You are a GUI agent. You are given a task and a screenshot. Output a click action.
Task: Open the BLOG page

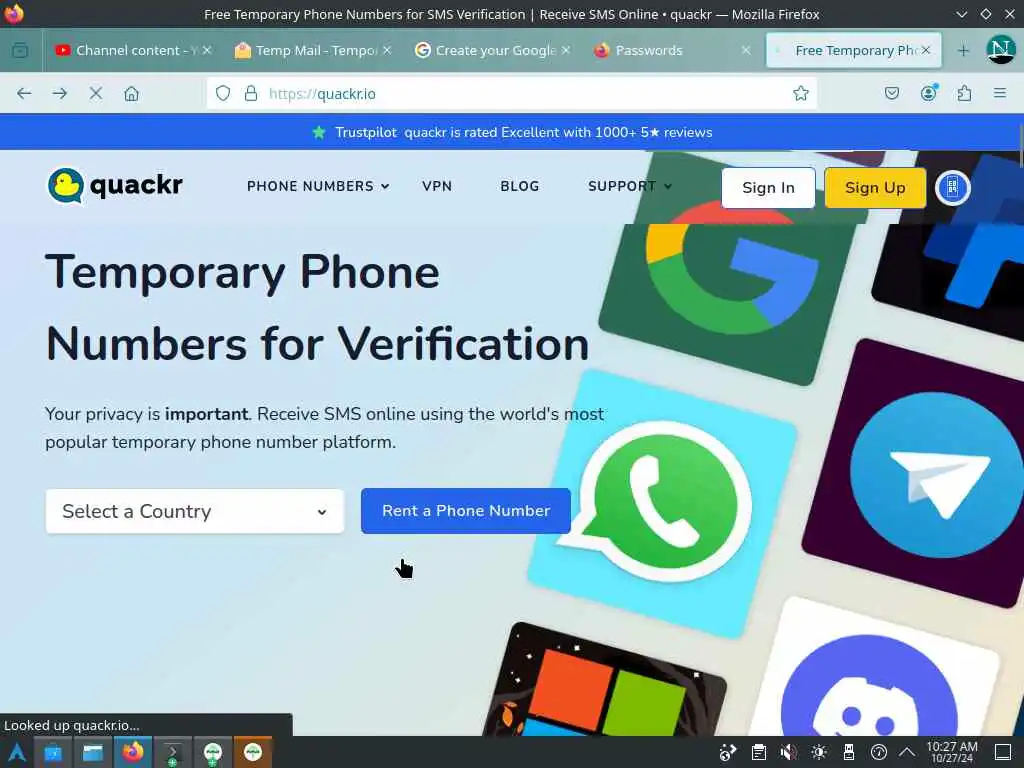520,186
